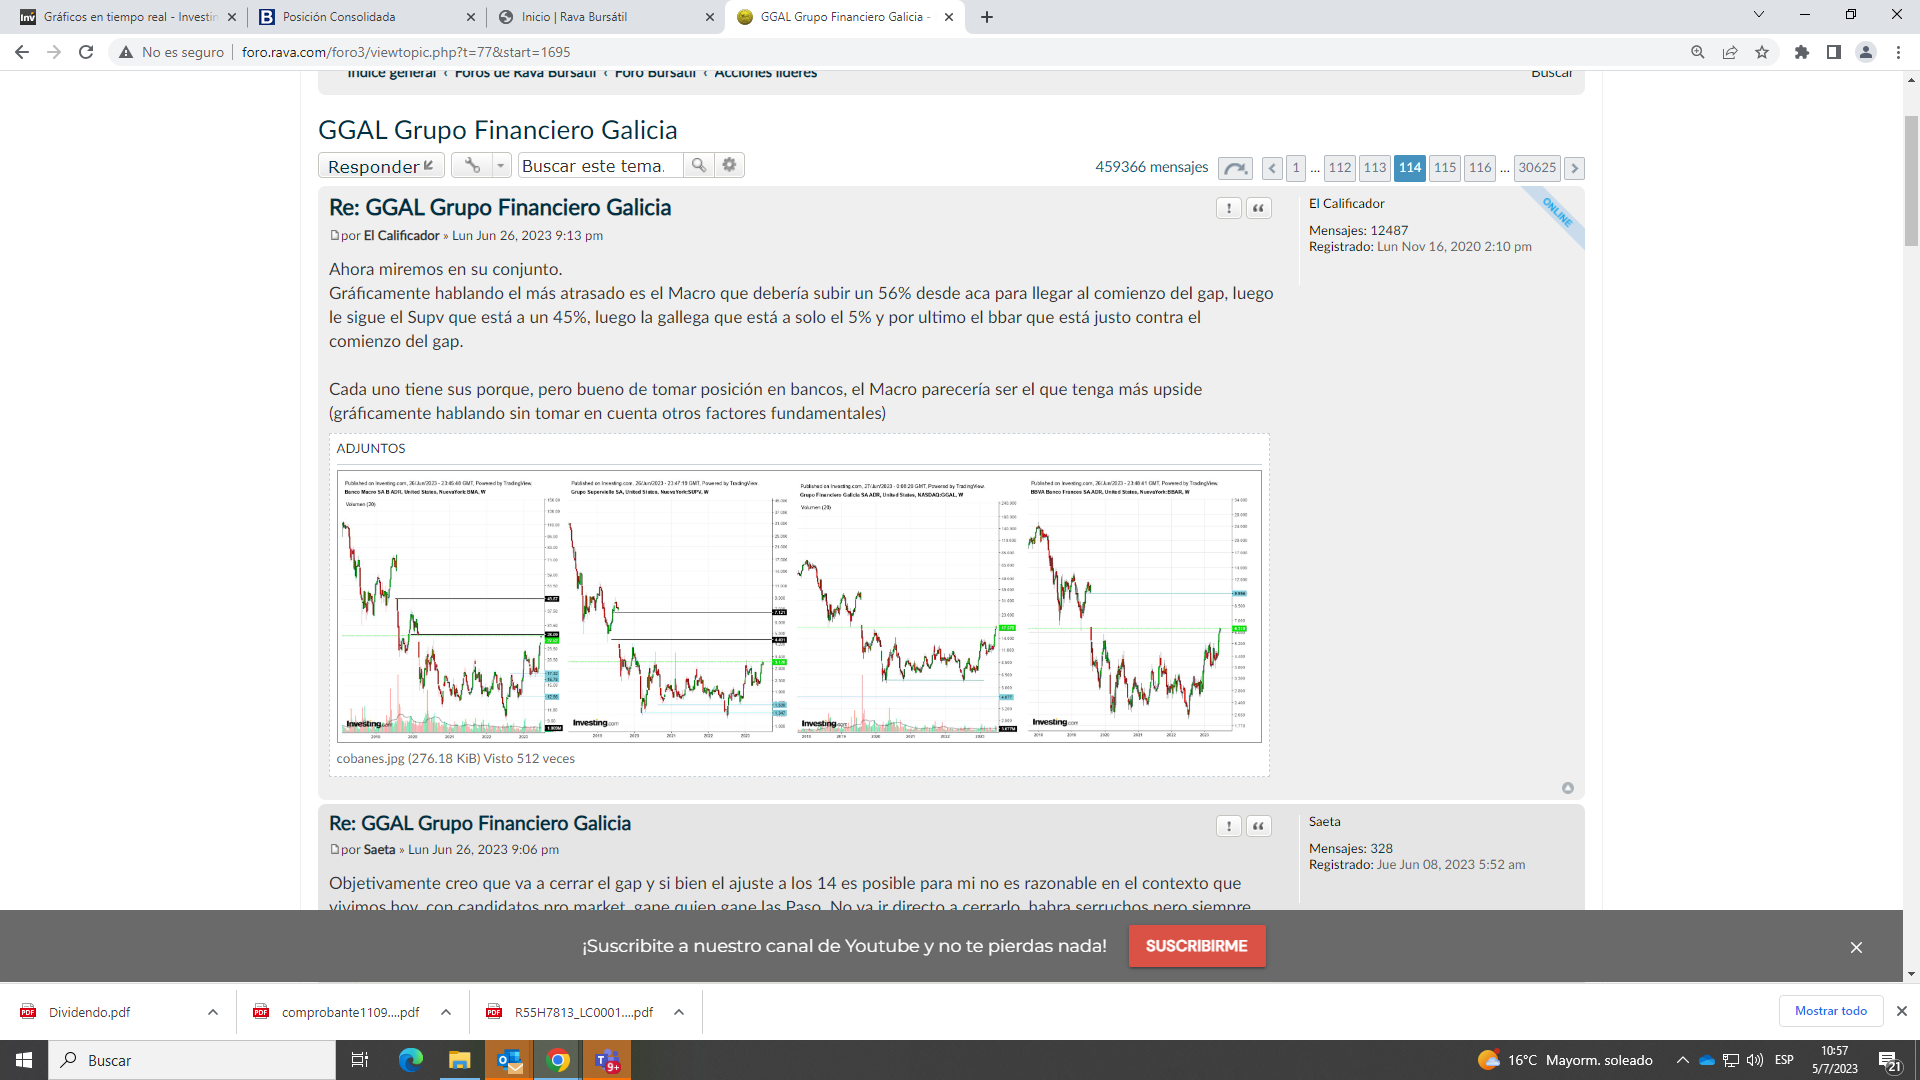Open weather widget showing 16°C
1920x1080 pixels.
[x=1565, y=1060]
